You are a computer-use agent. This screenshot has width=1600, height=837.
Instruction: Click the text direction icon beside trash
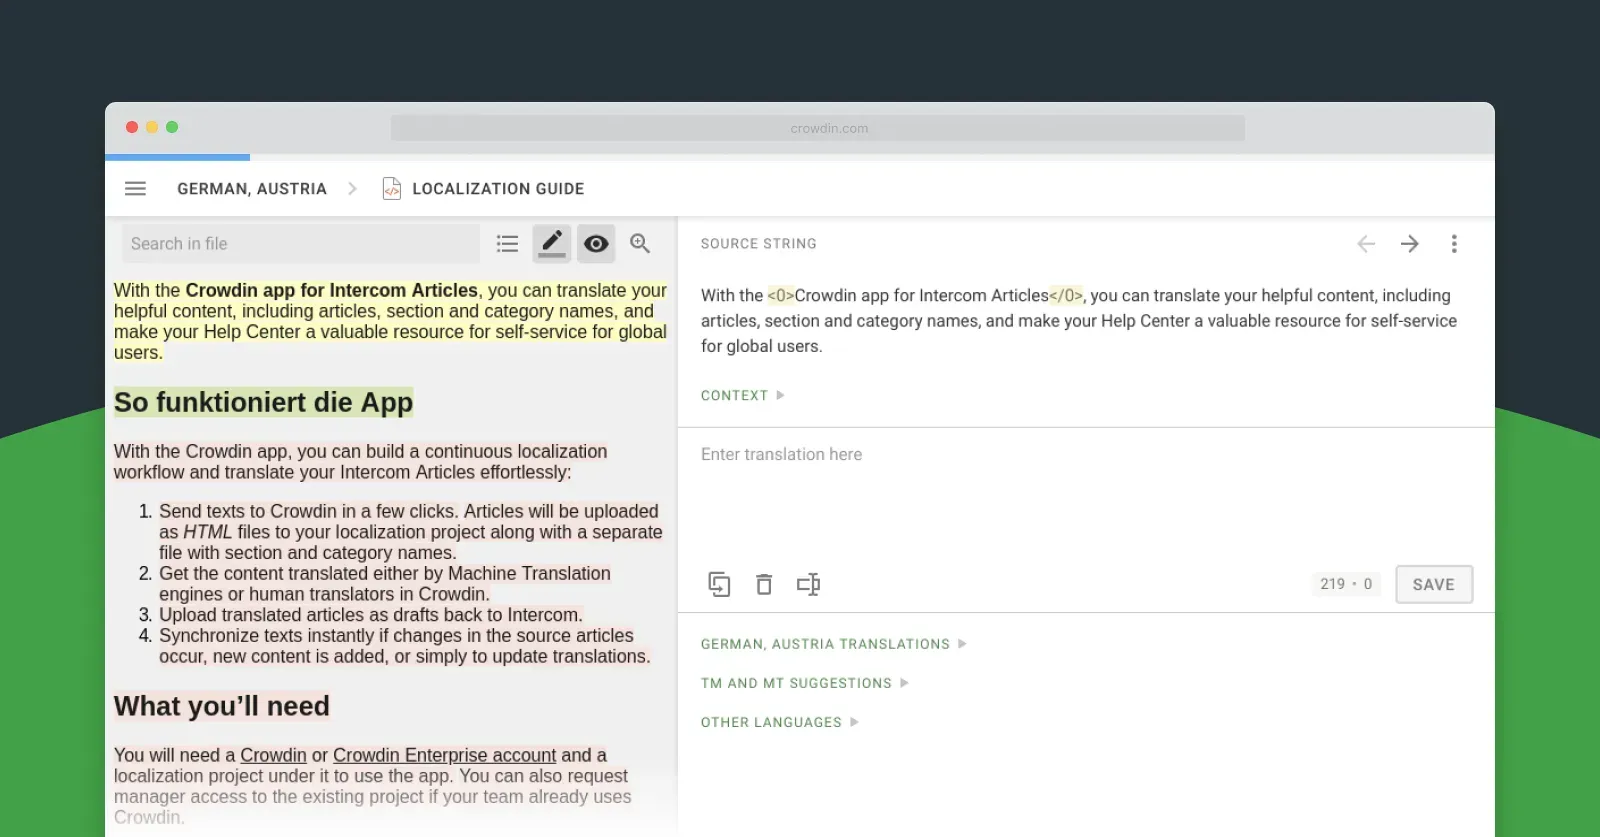pos(808,584)
